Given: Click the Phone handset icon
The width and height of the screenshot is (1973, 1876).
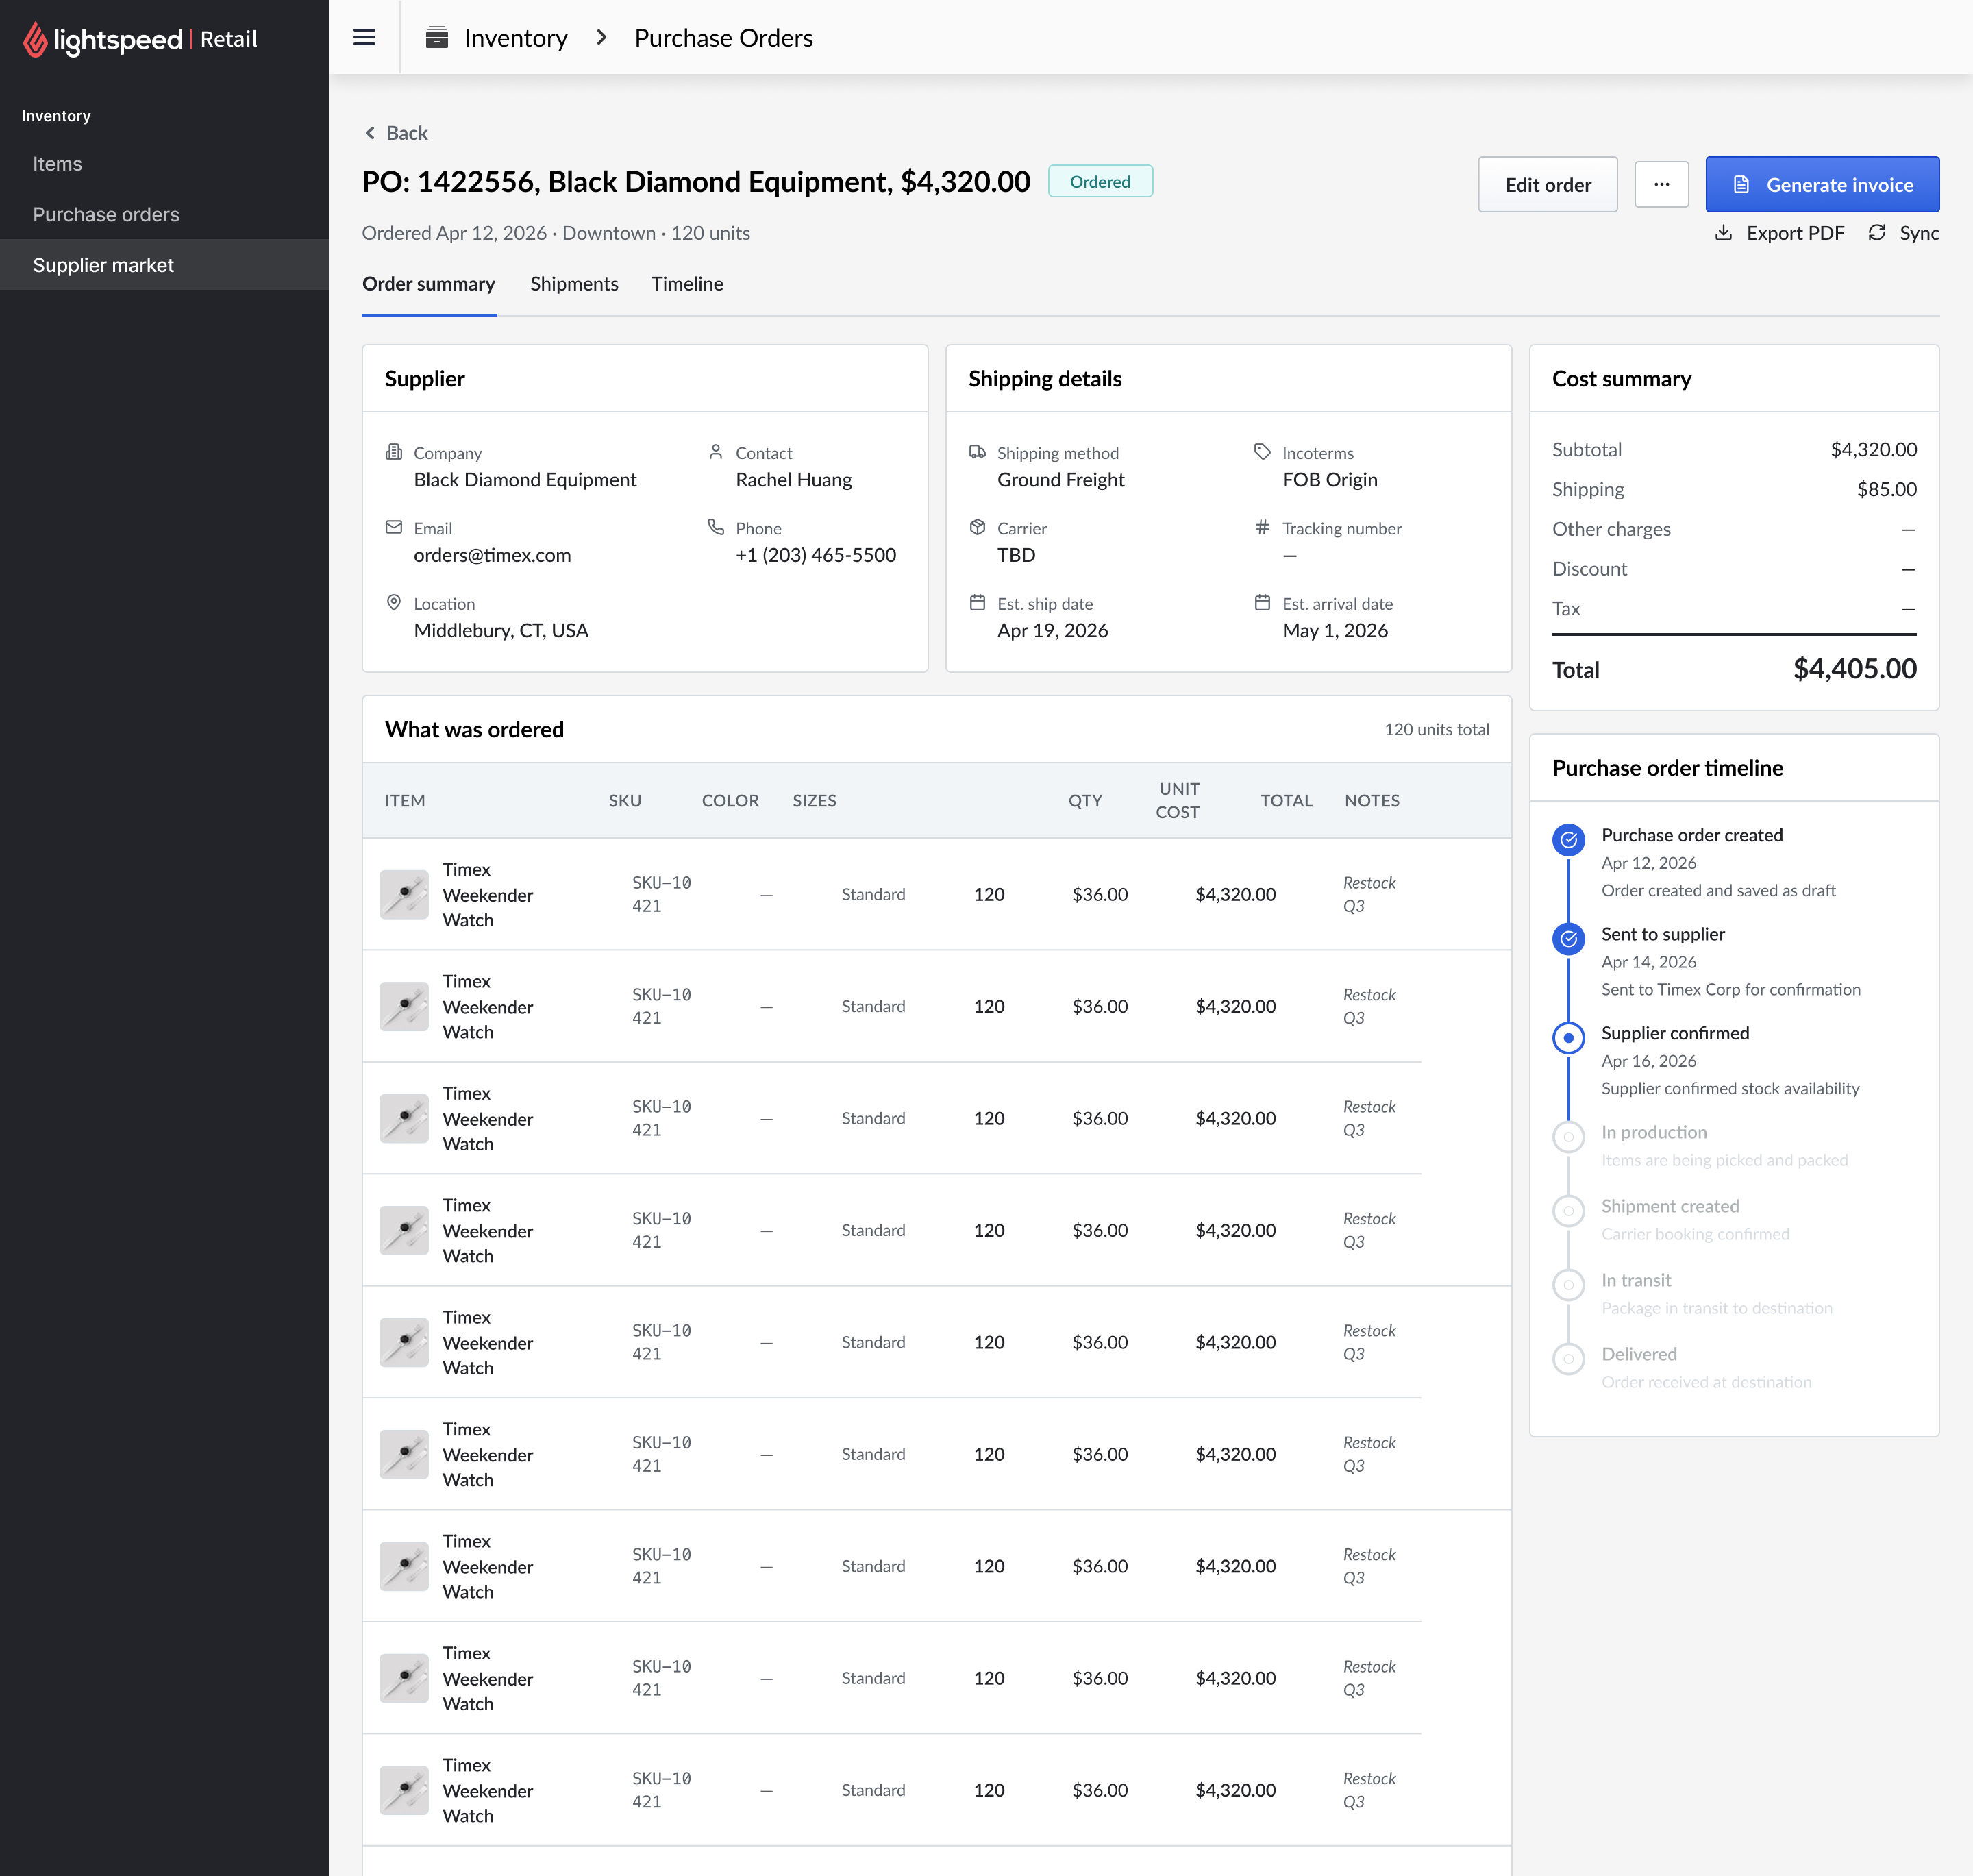Looking at the screenshot, I should pos(716,527).
